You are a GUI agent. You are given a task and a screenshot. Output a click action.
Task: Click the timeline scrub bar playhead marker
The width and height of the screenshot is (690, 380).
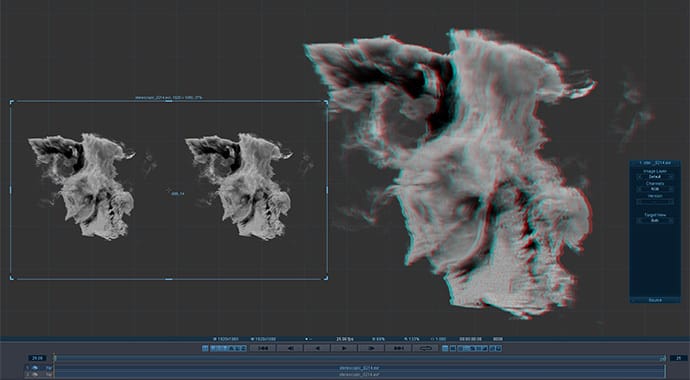point(55,358)
